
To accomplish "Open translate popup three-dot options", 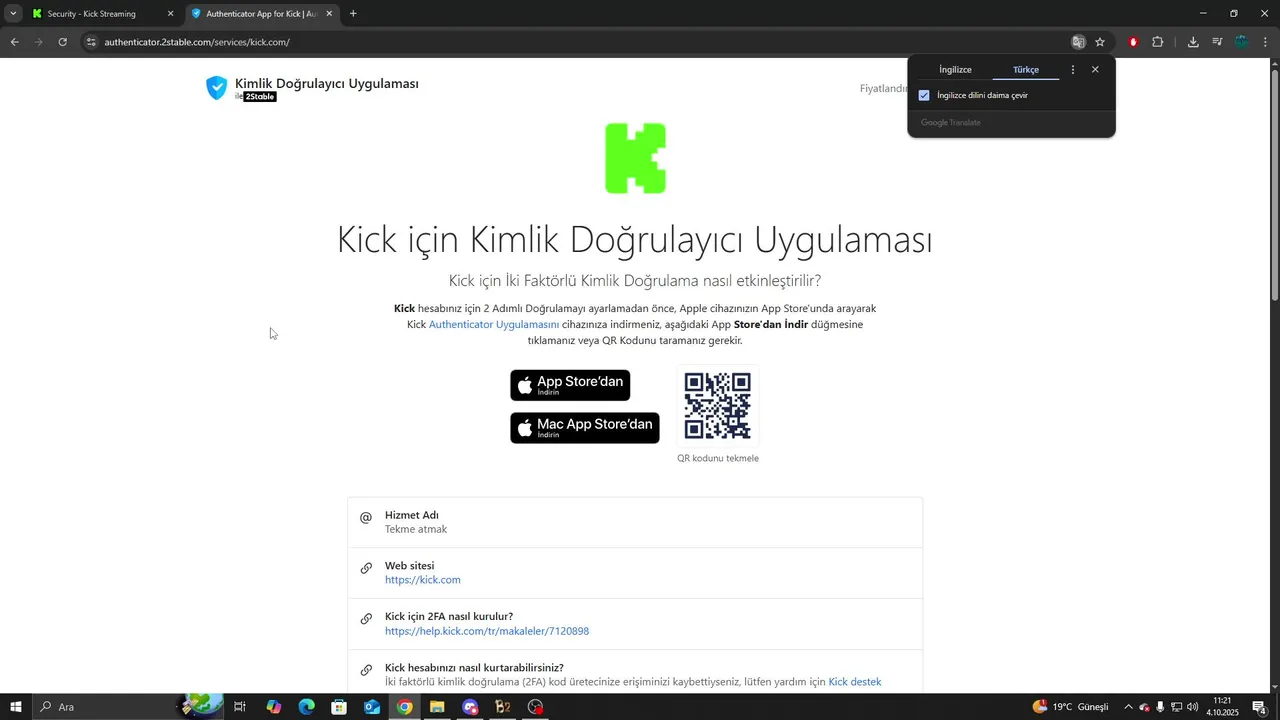I will (1073, 70).
